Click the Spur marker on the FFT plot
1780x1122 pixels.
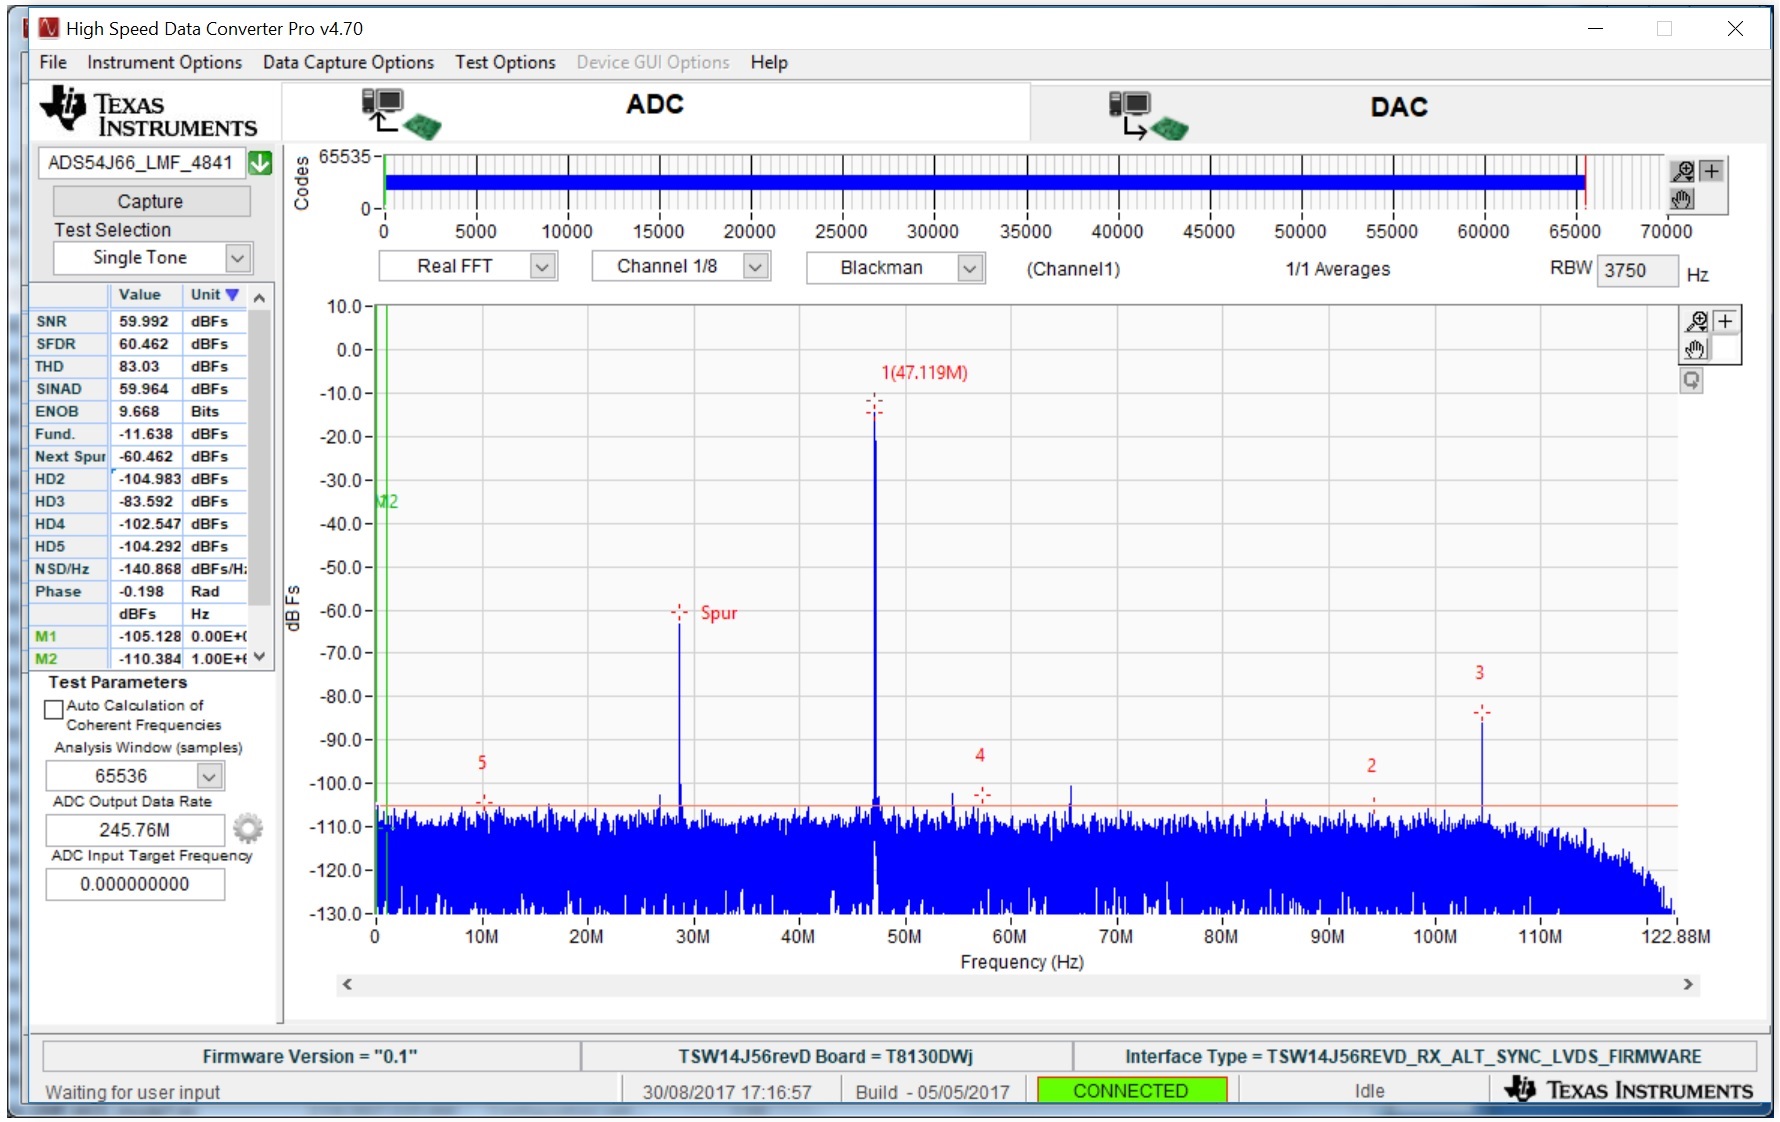[x=679, y=612]
